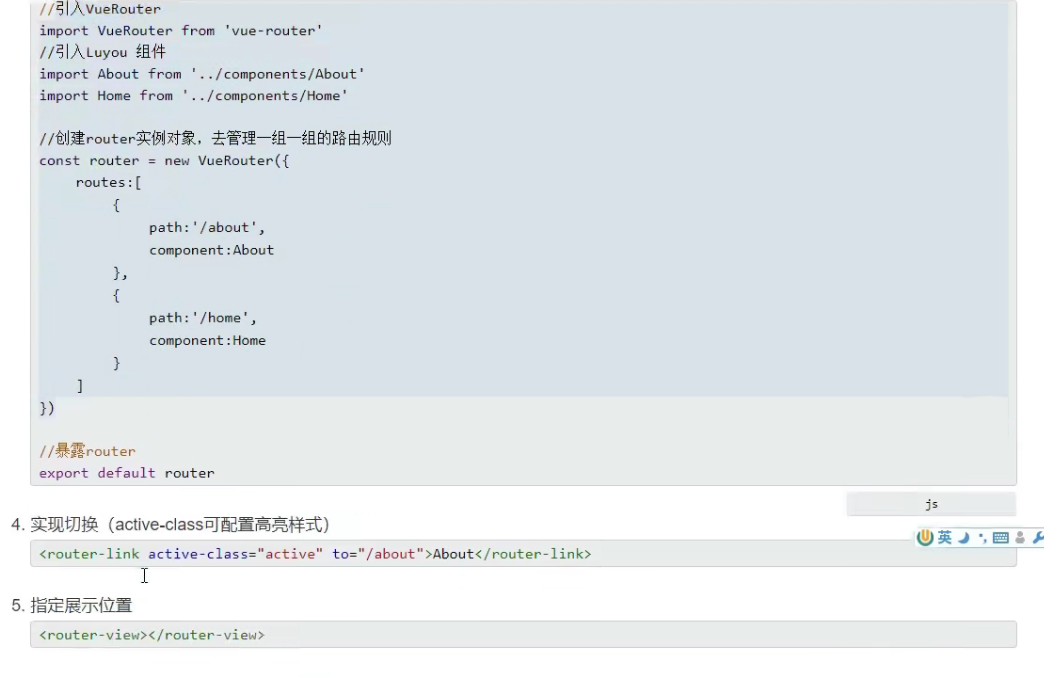Click the IME user account icon

tap(1020, 538)
